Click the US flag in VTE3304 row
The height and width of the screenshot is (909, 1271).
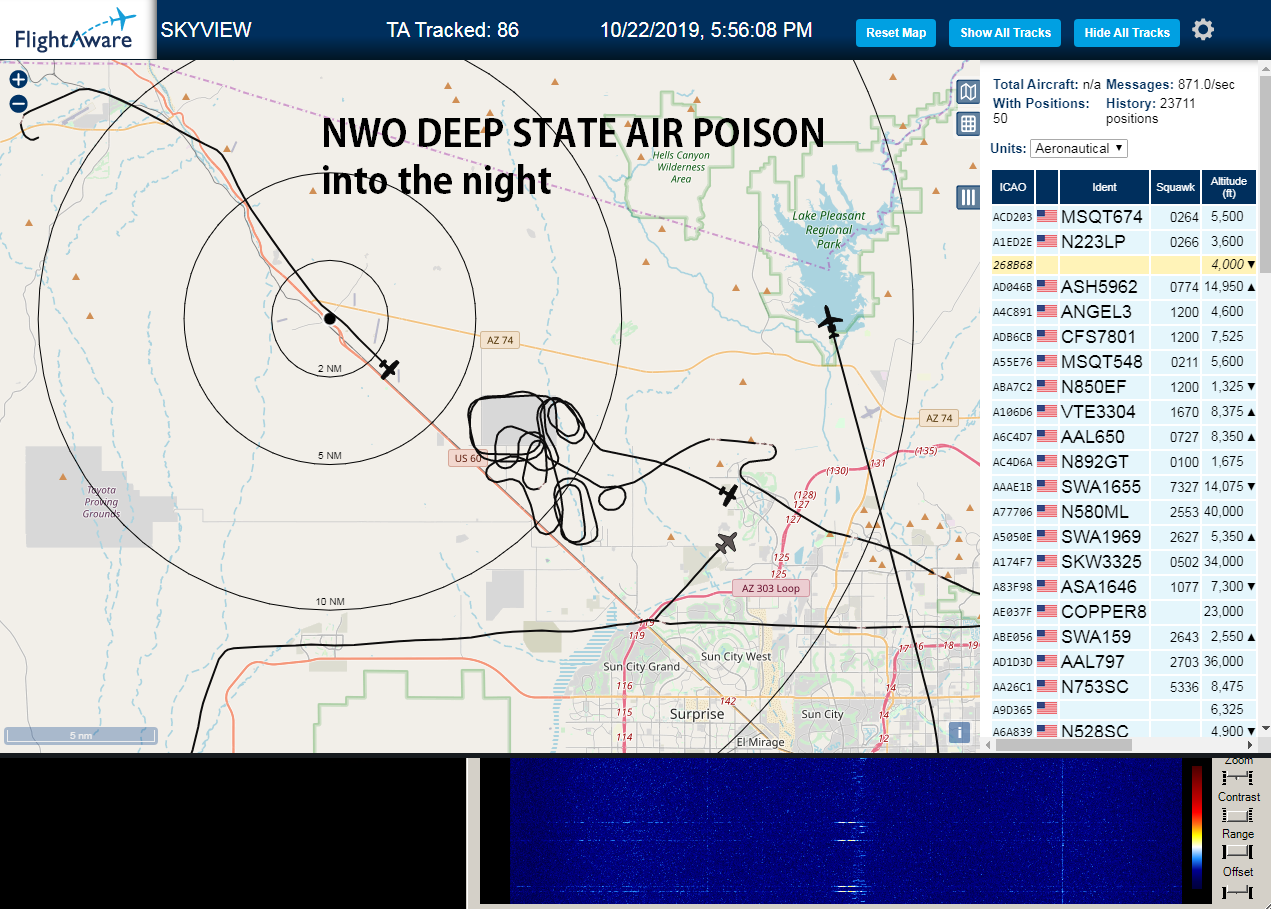pyautogui.click(x=1047, y=411)
